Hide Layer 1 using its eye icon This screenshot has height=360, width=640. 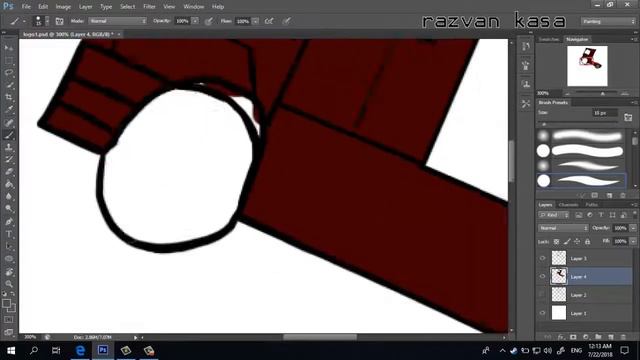point(542,313)
